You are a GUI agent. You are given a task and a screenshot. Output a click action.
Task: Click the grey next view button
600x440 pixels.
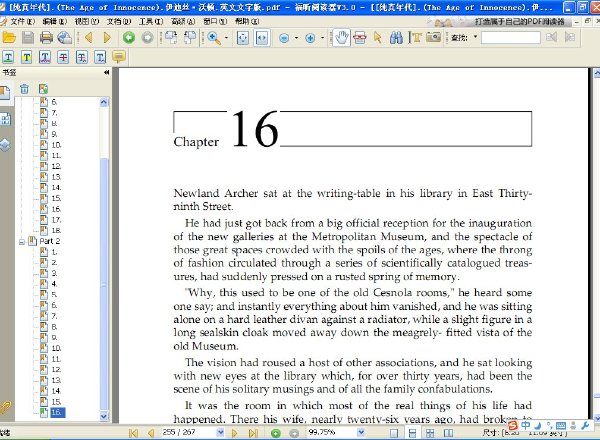147,37
